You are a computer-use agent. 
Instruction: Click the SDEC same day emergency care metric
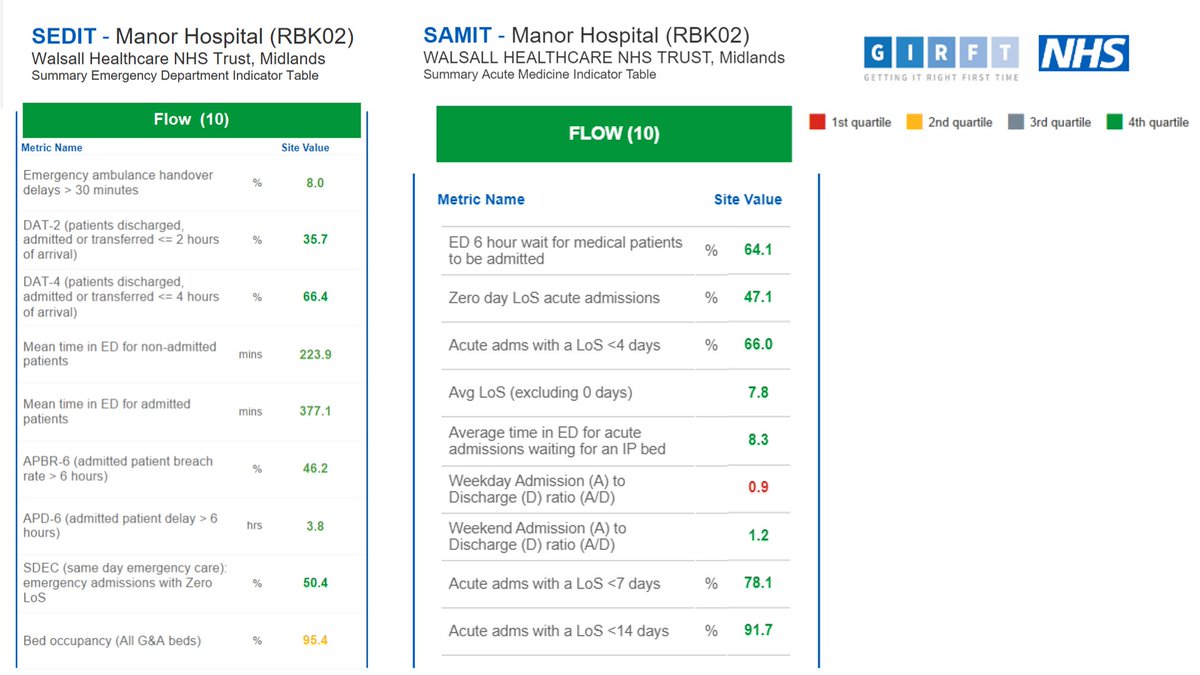point(125,582)
